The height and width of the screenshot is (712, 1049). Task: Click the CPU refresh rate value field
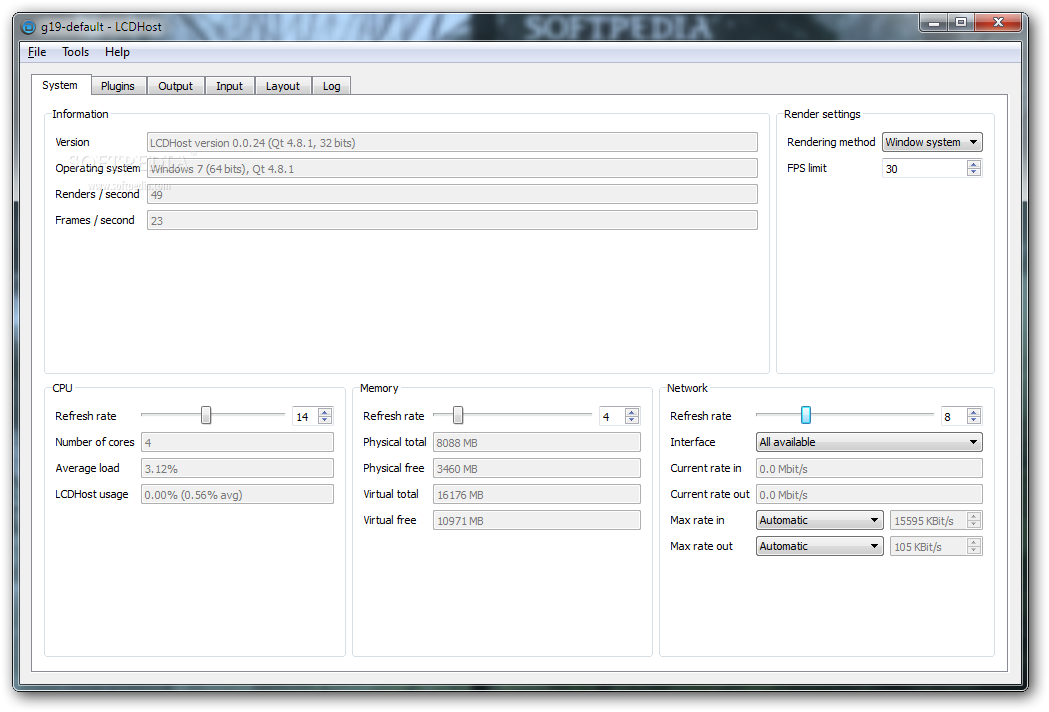[305, 416]
